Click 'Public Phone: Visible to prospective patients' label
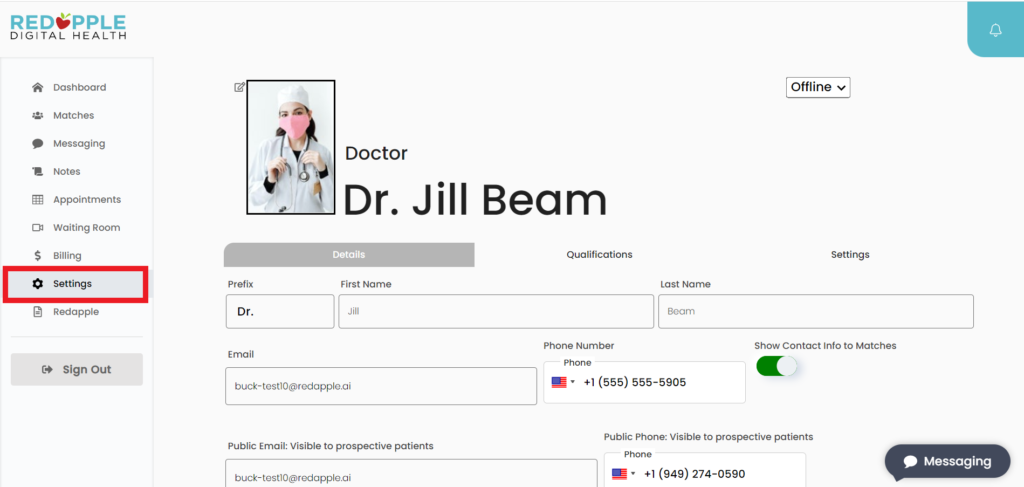This screenshot has height=487, width=1024. tap(709, 437)
